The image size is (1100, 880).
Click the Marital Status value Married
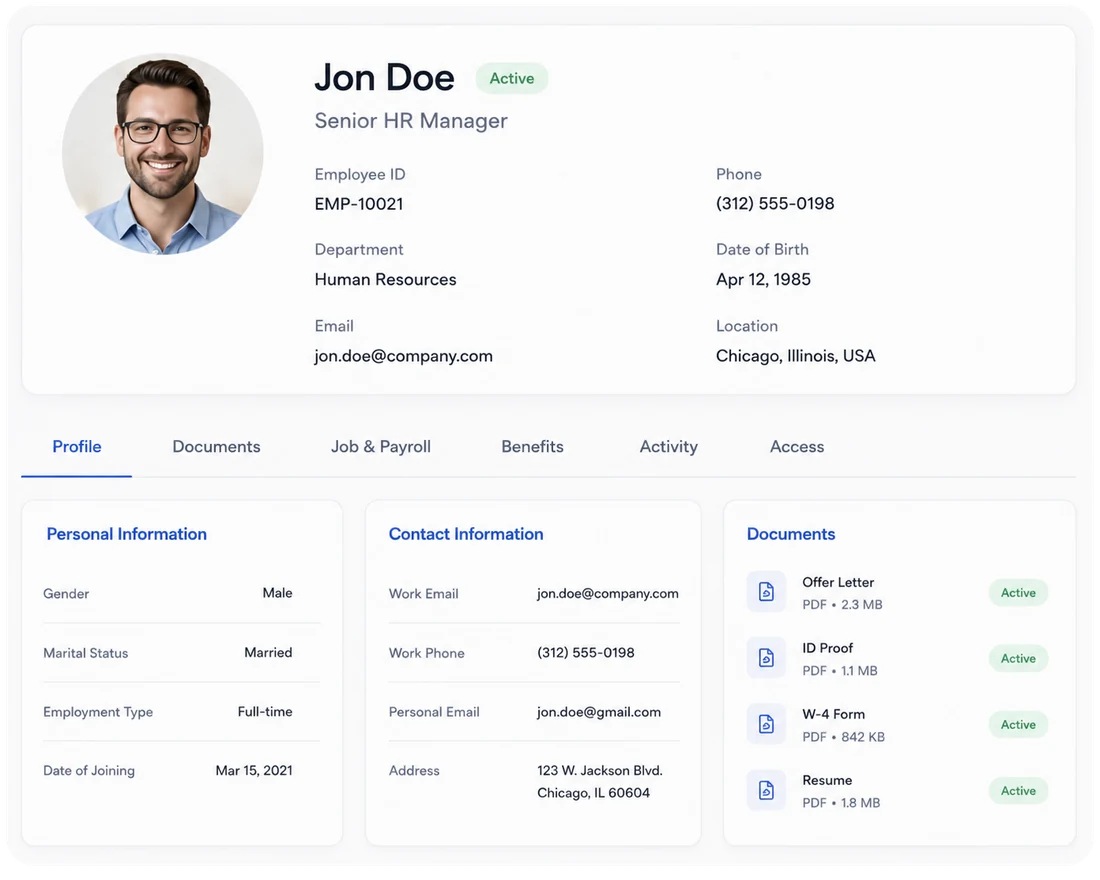268,653
